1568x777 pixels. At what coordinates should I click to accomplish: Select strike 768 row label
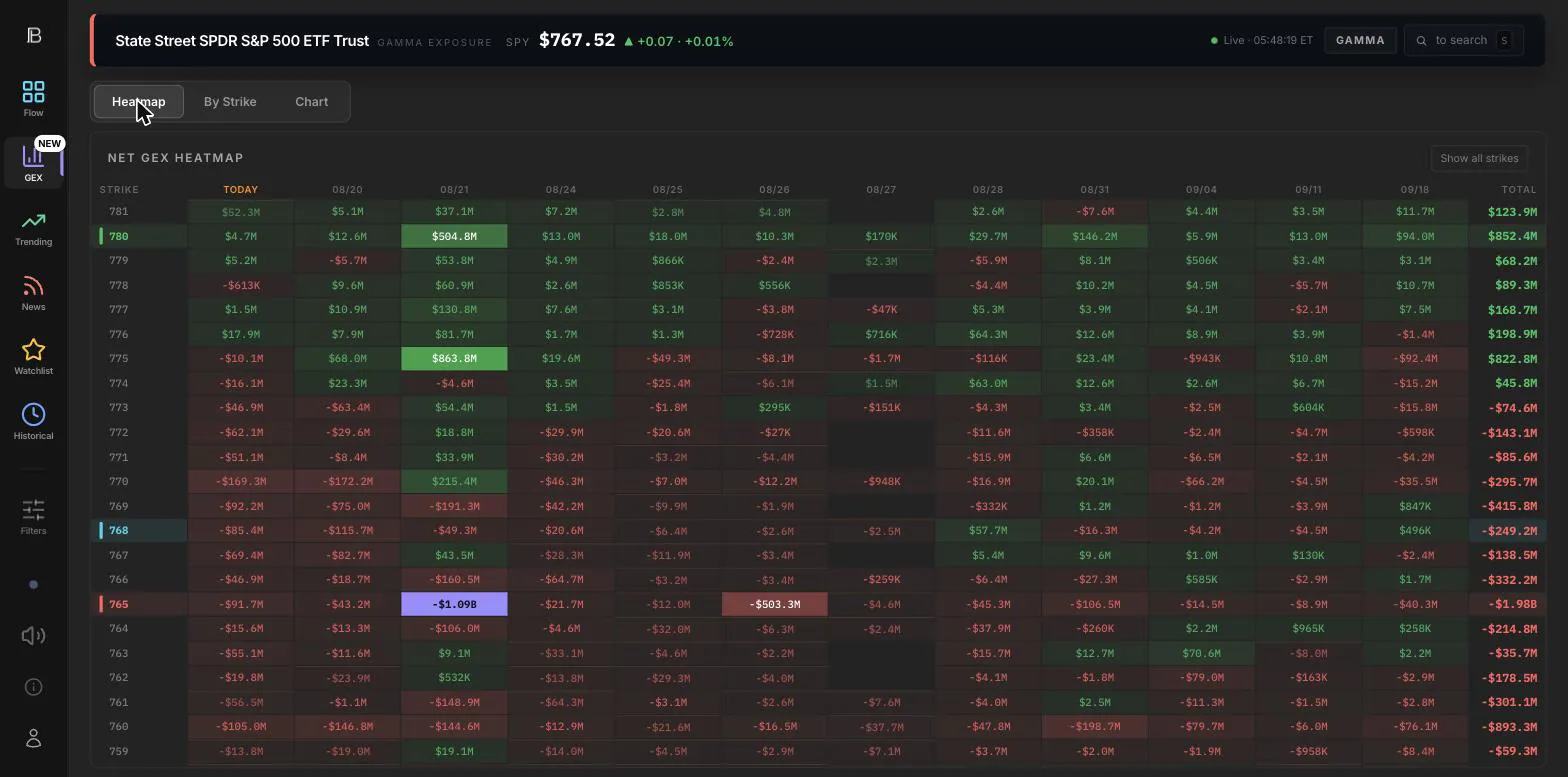click(118, 530)
